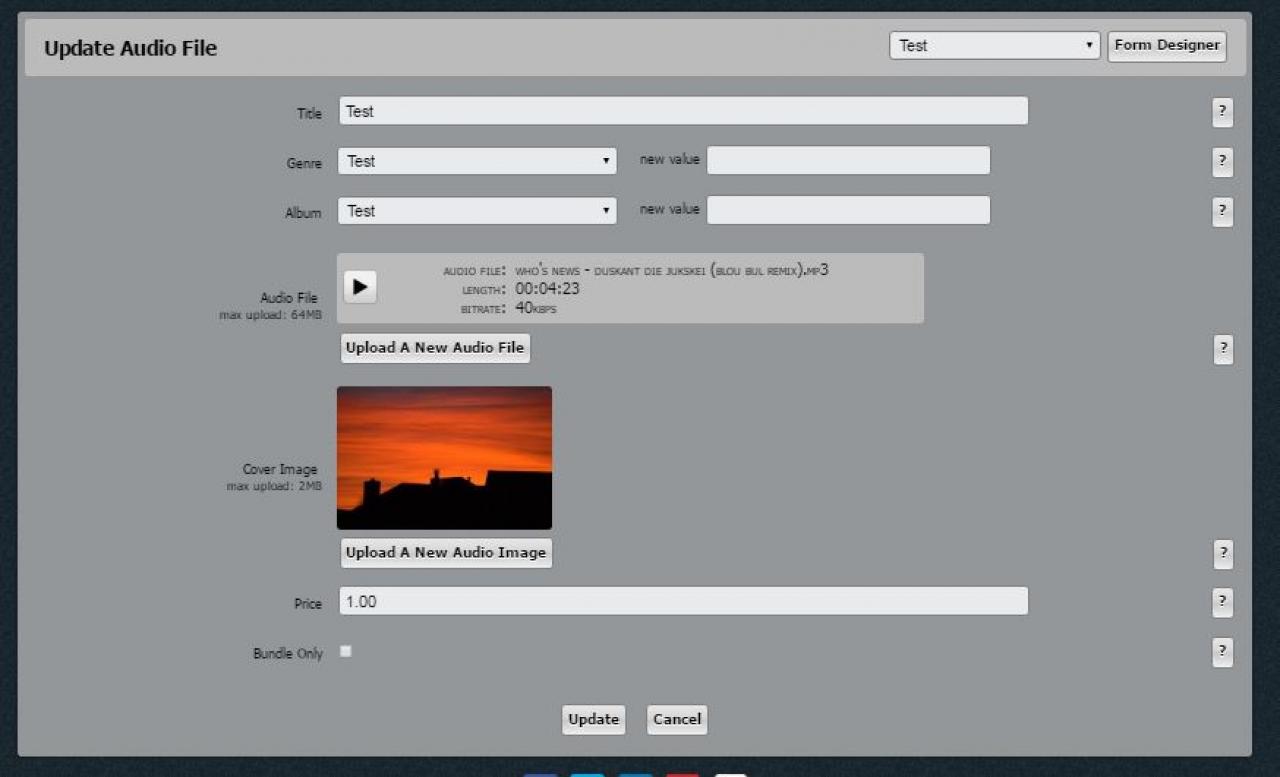
Task: Enable the Bundle Only checkbox
Action: [x=346, y=652]
